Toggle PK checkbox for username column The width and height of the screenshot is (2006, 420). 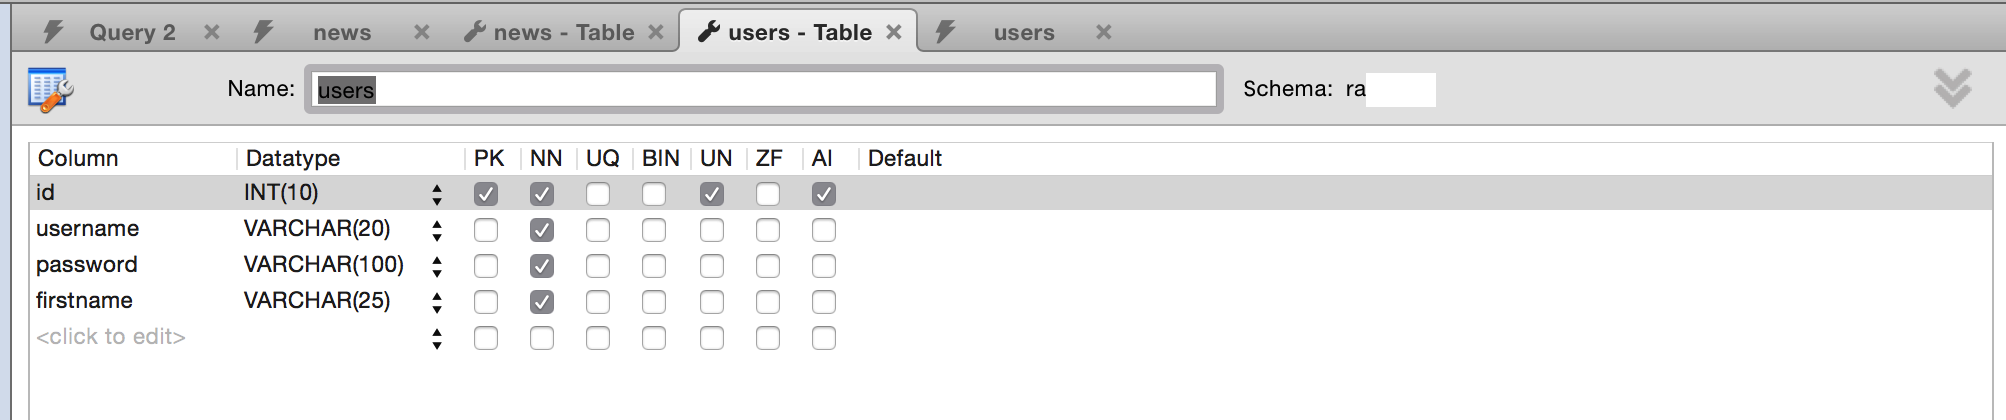point(486,230)
